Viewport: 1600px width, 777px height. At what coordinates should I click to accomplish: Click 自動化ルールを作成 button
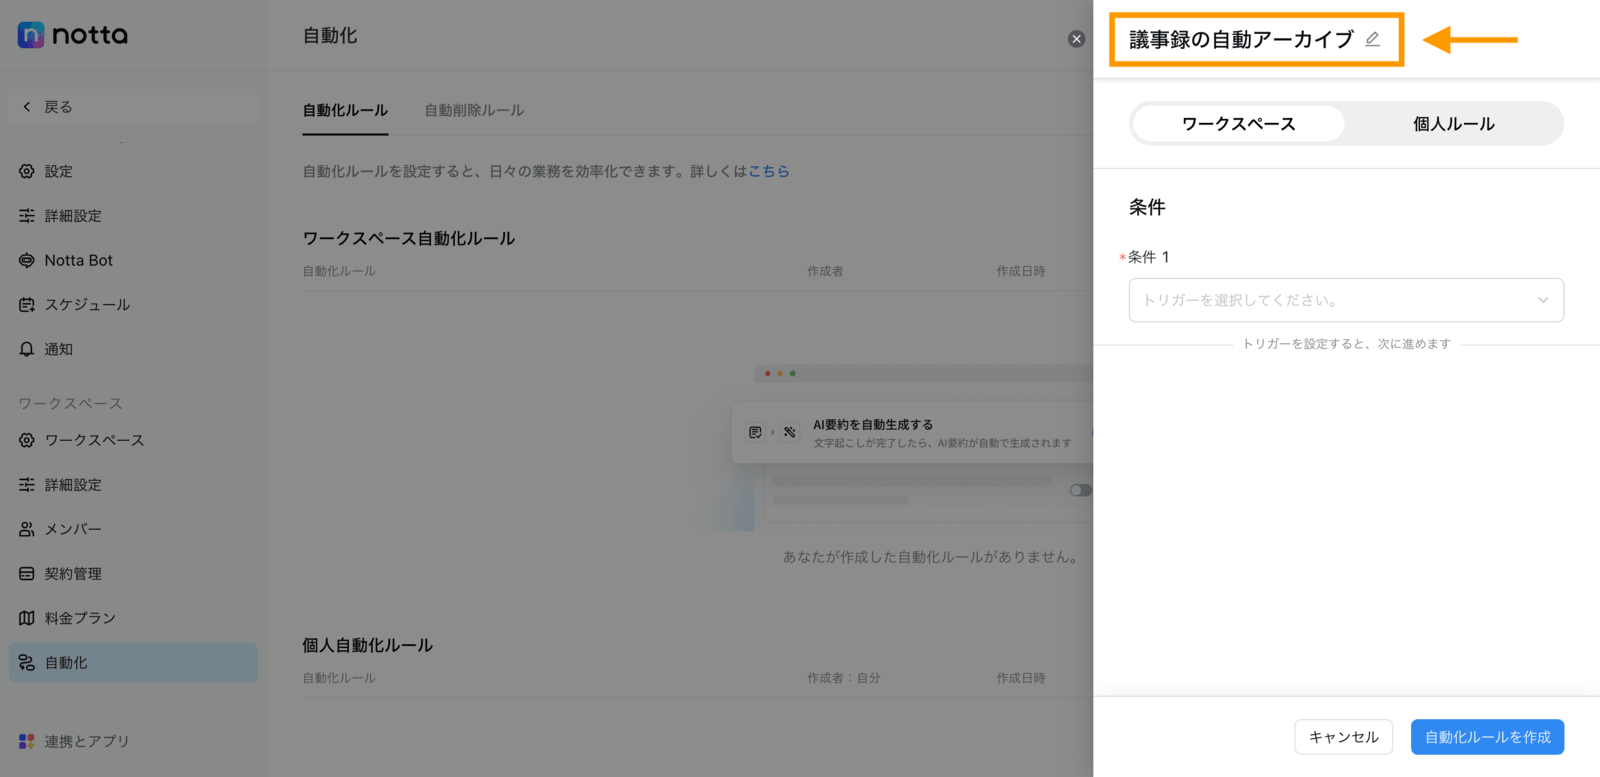click(1487, 737)
